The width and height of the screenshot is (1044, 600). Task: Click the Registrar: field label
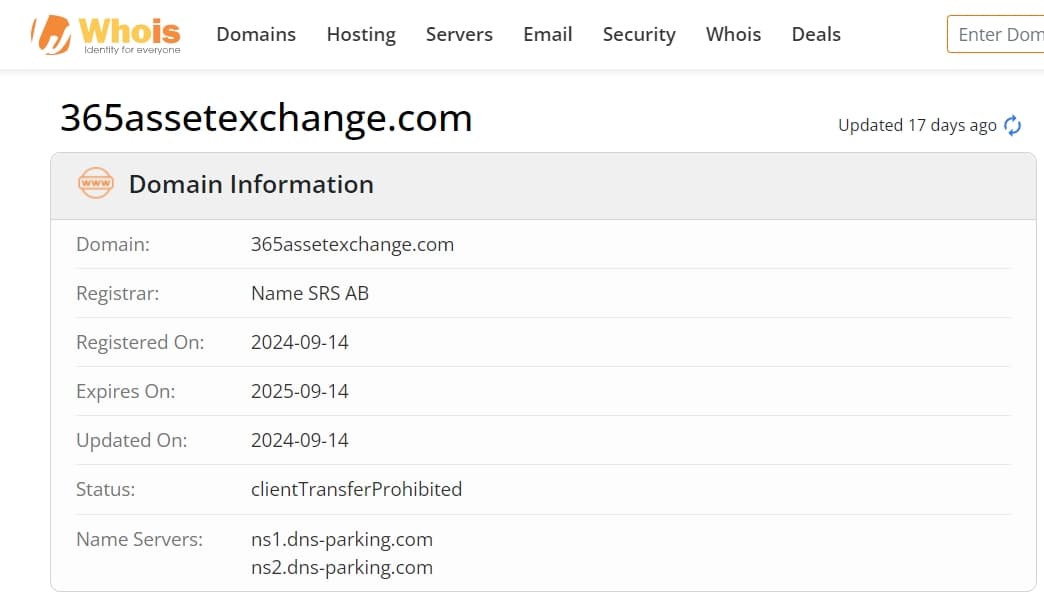pyautogui.click(x=117, y=294)
